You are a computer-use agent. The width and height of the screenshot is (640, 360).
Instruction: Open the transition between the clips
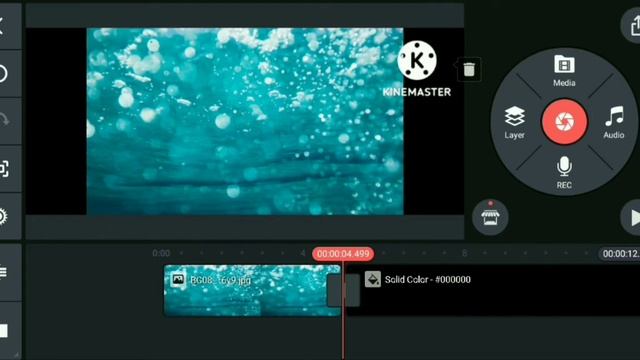(x=343, y=290)
